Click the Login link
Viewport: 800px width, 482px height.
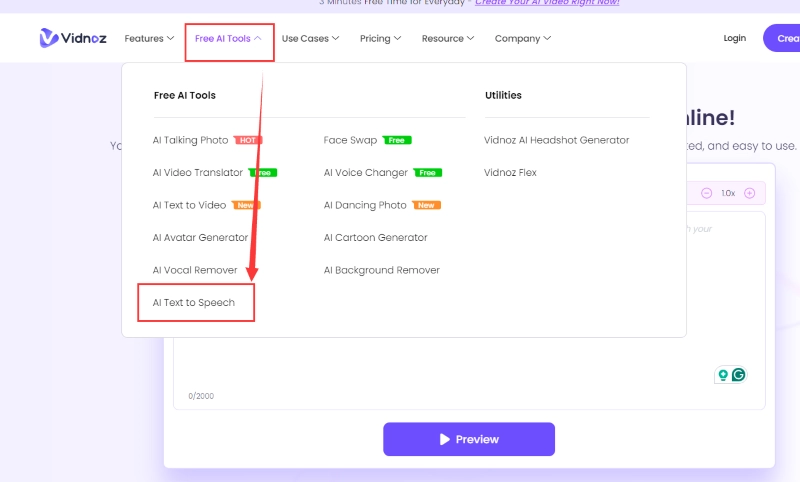[735, 38]
